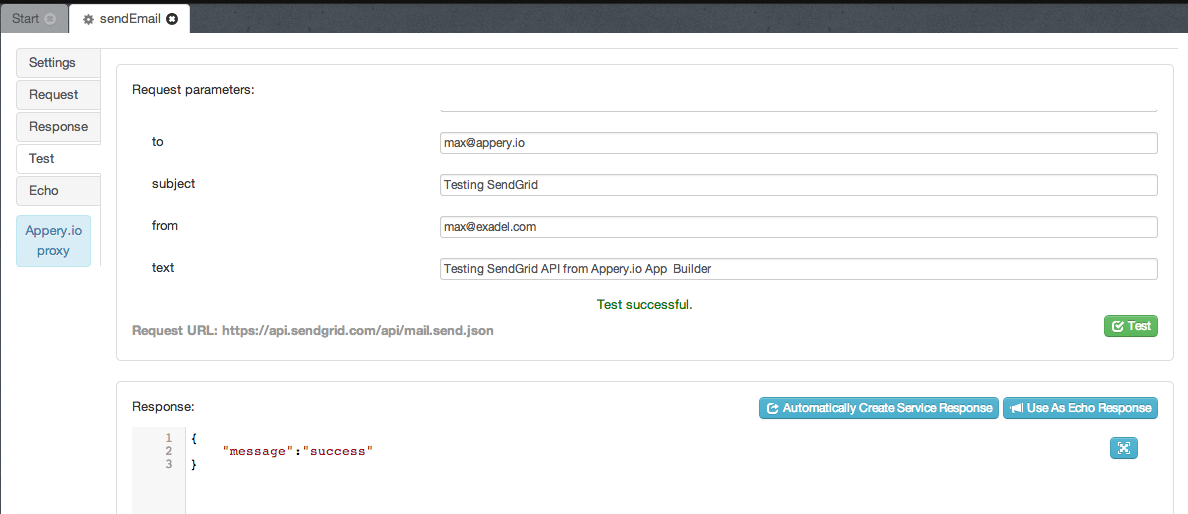Click the 'from' email input field
The height and width of the screenshot is (514, 1188).
point(798,227)
